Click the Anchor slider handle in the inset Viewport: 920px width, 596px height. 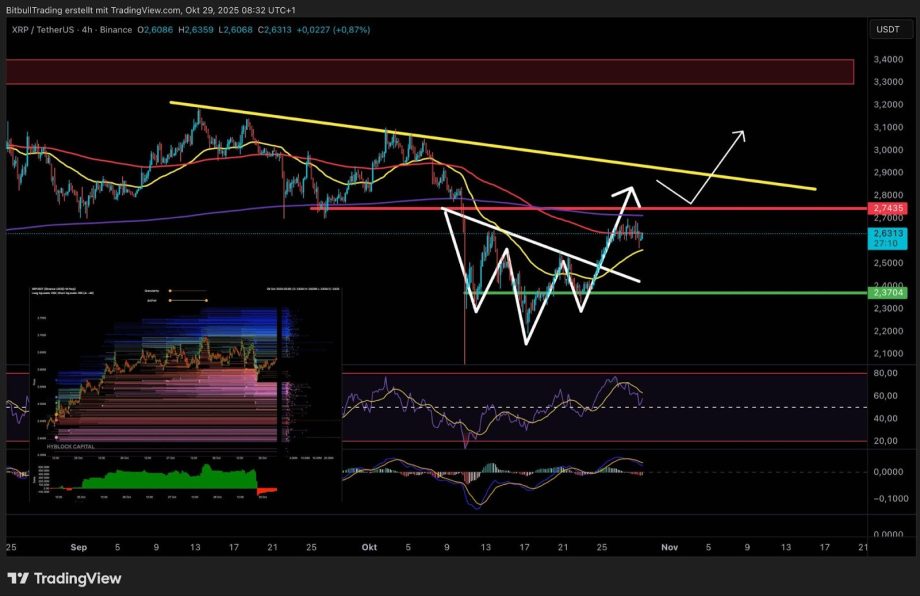coord(206,300)
